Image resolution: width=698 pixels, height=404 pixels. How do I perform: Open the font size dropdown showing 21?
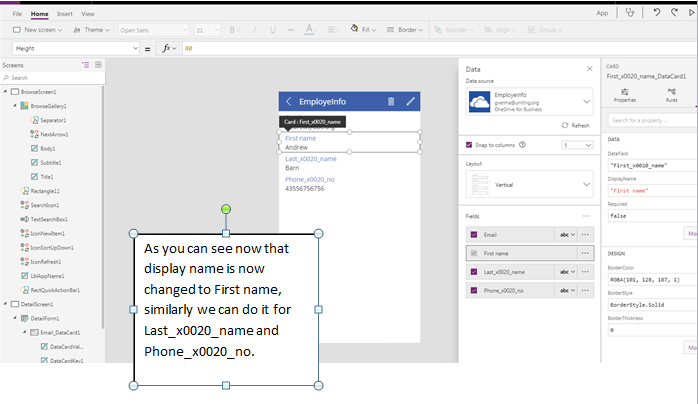tap(207, 30)
